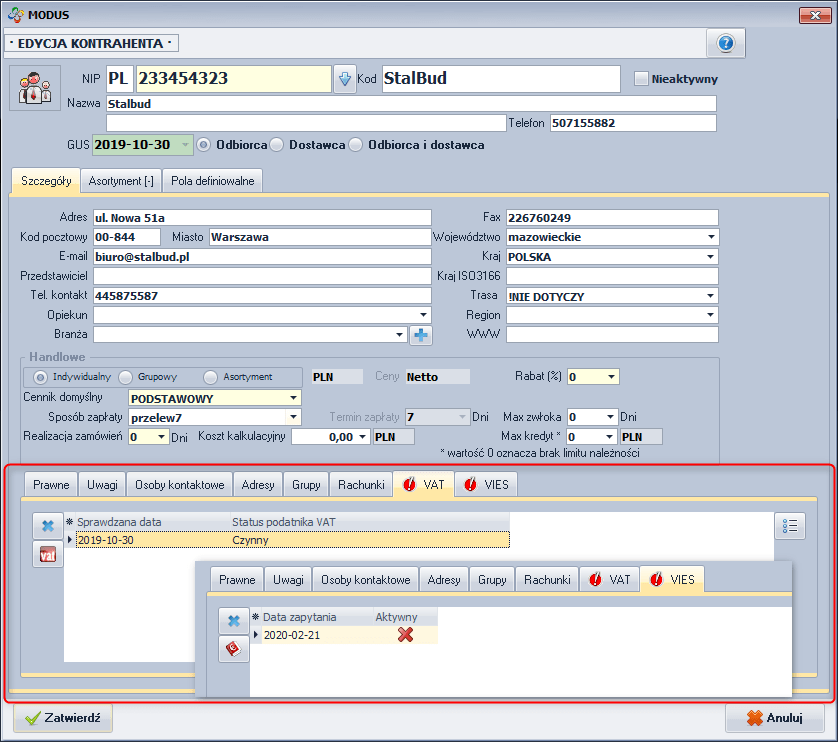Expand the Opiekun dropdown
Image resolution: width=838 pixels, height=742 pixels.
click(423, 315)
